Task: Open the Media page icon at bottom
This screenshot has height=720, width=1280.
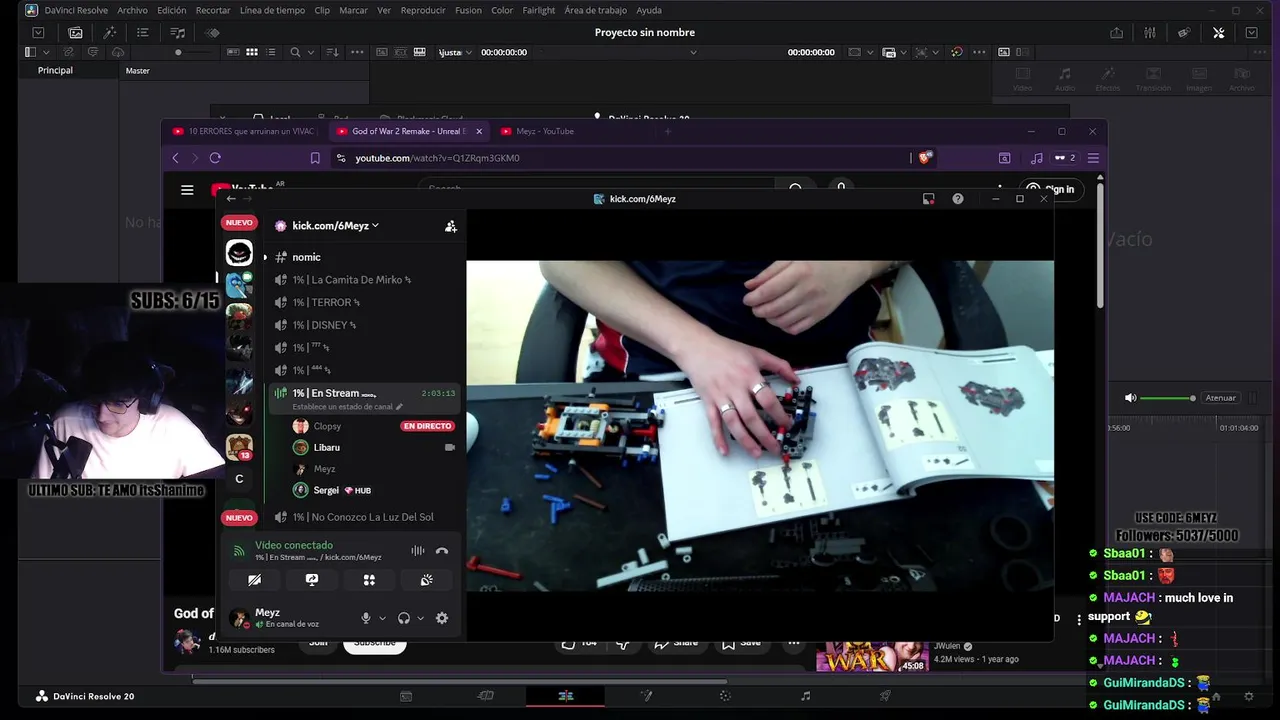Action: click(x=406, y=695)
